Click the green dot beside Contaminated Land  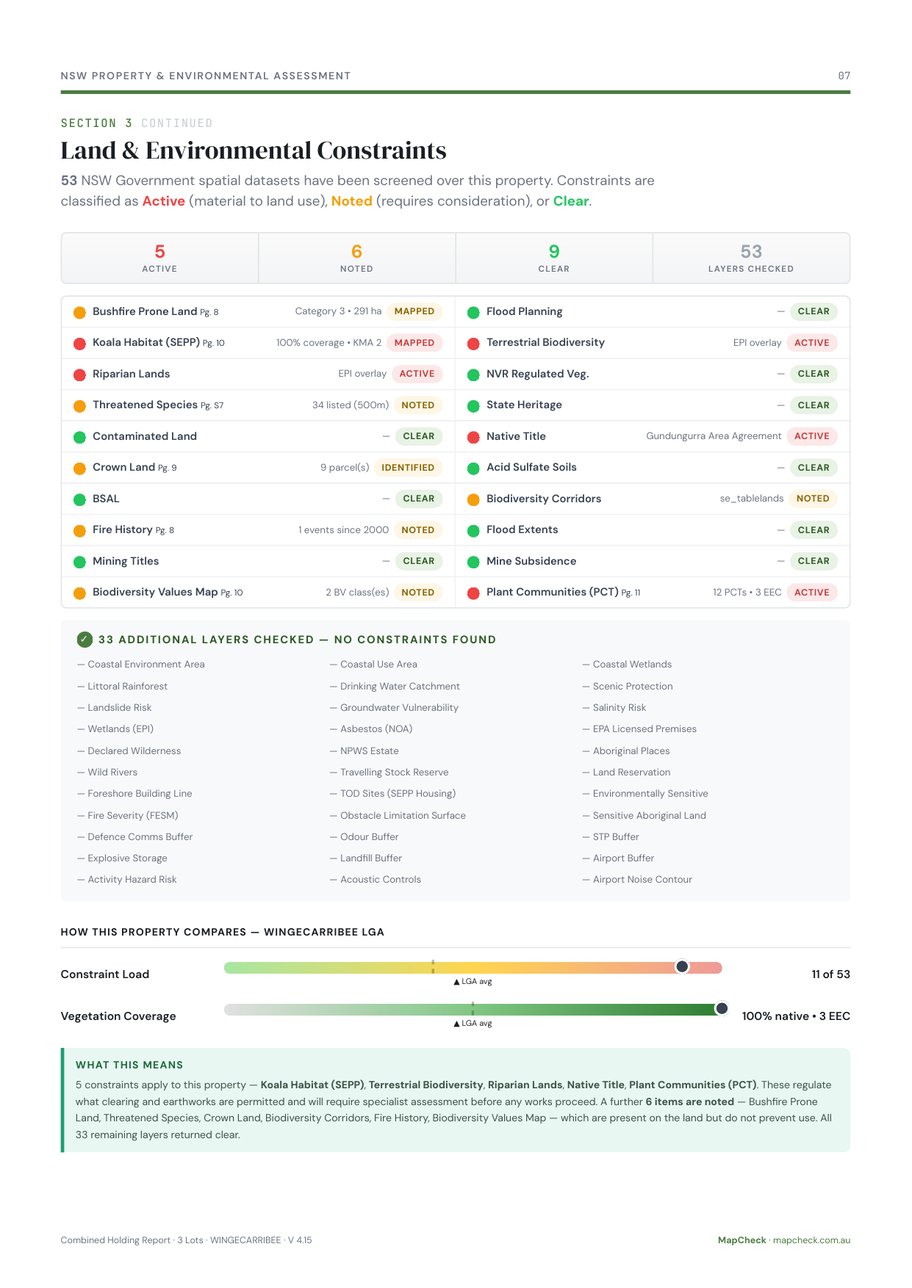tap(80, 437)
